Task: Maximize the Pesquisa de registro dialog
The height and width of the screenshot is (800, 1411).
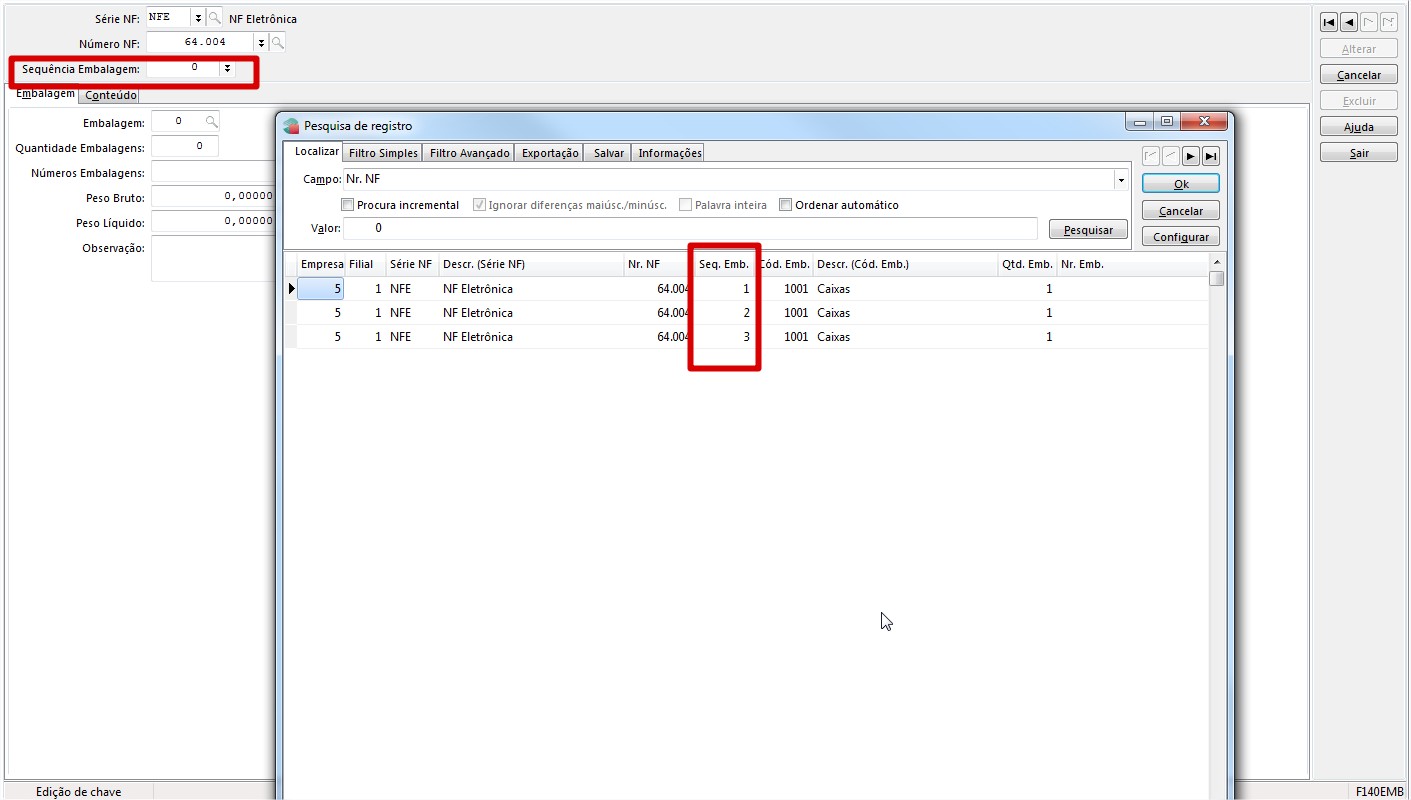Action: click(x=1167, y=121)
